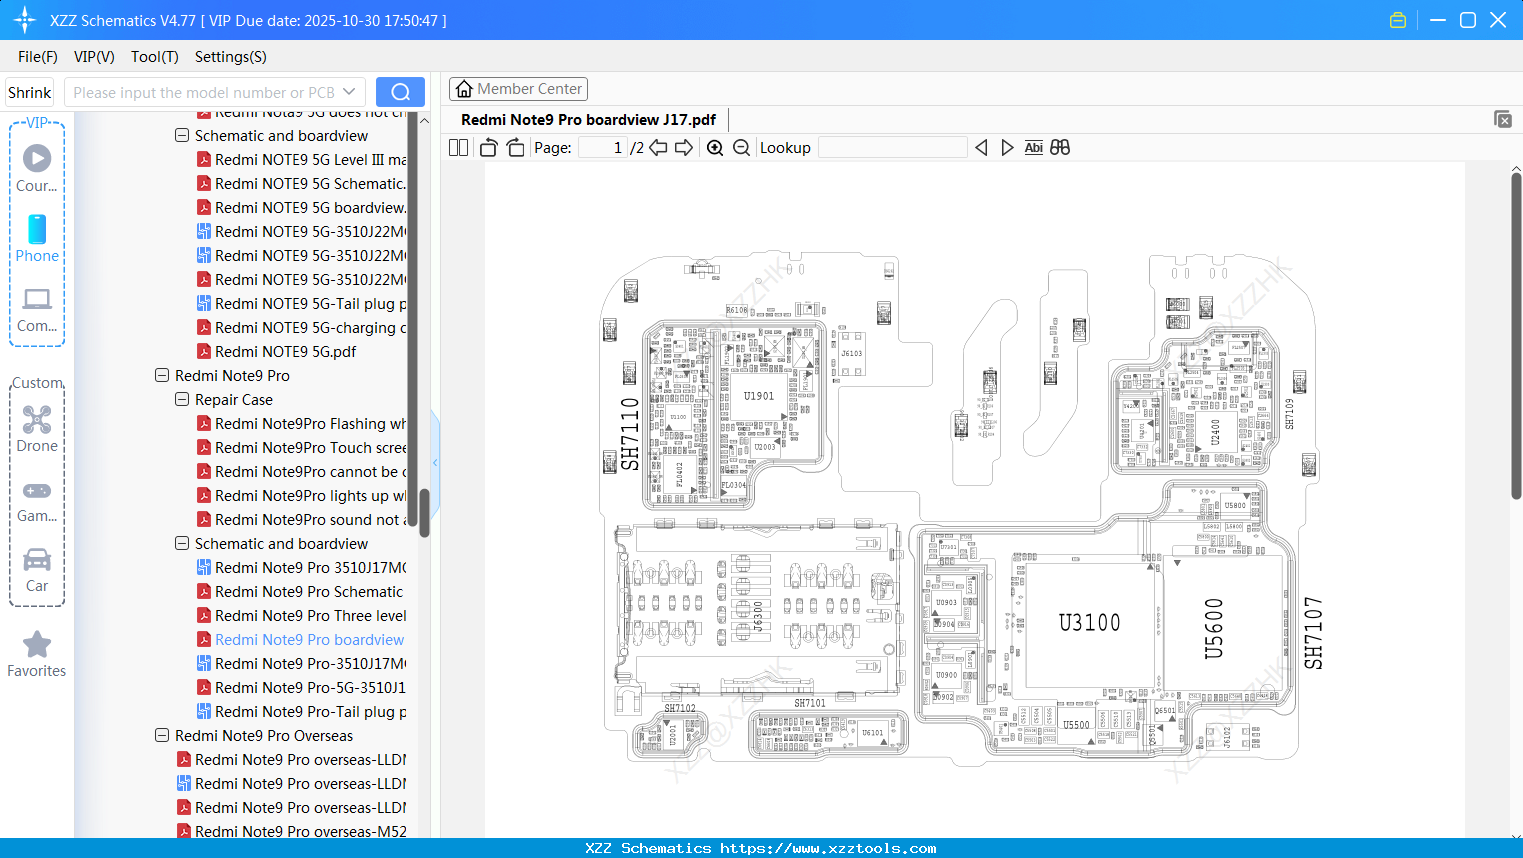Image resolution: width=1523 pixels, height=858 pixels.
Task: Zoom in on the boardview
Action: click(715, 148)
